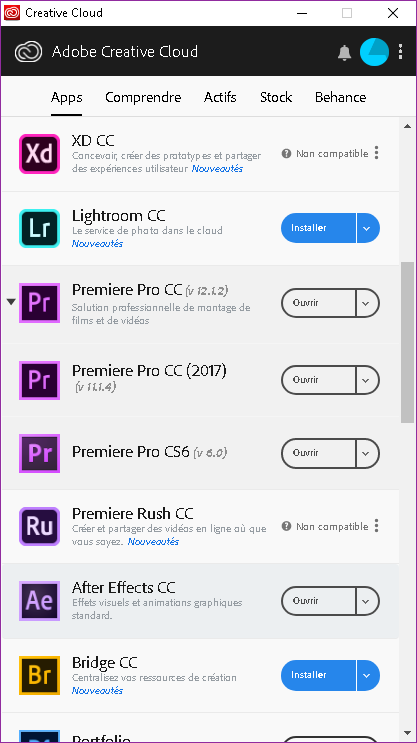Switch to the Stock tab
The image size is (417, 743).
coord(276,98)
